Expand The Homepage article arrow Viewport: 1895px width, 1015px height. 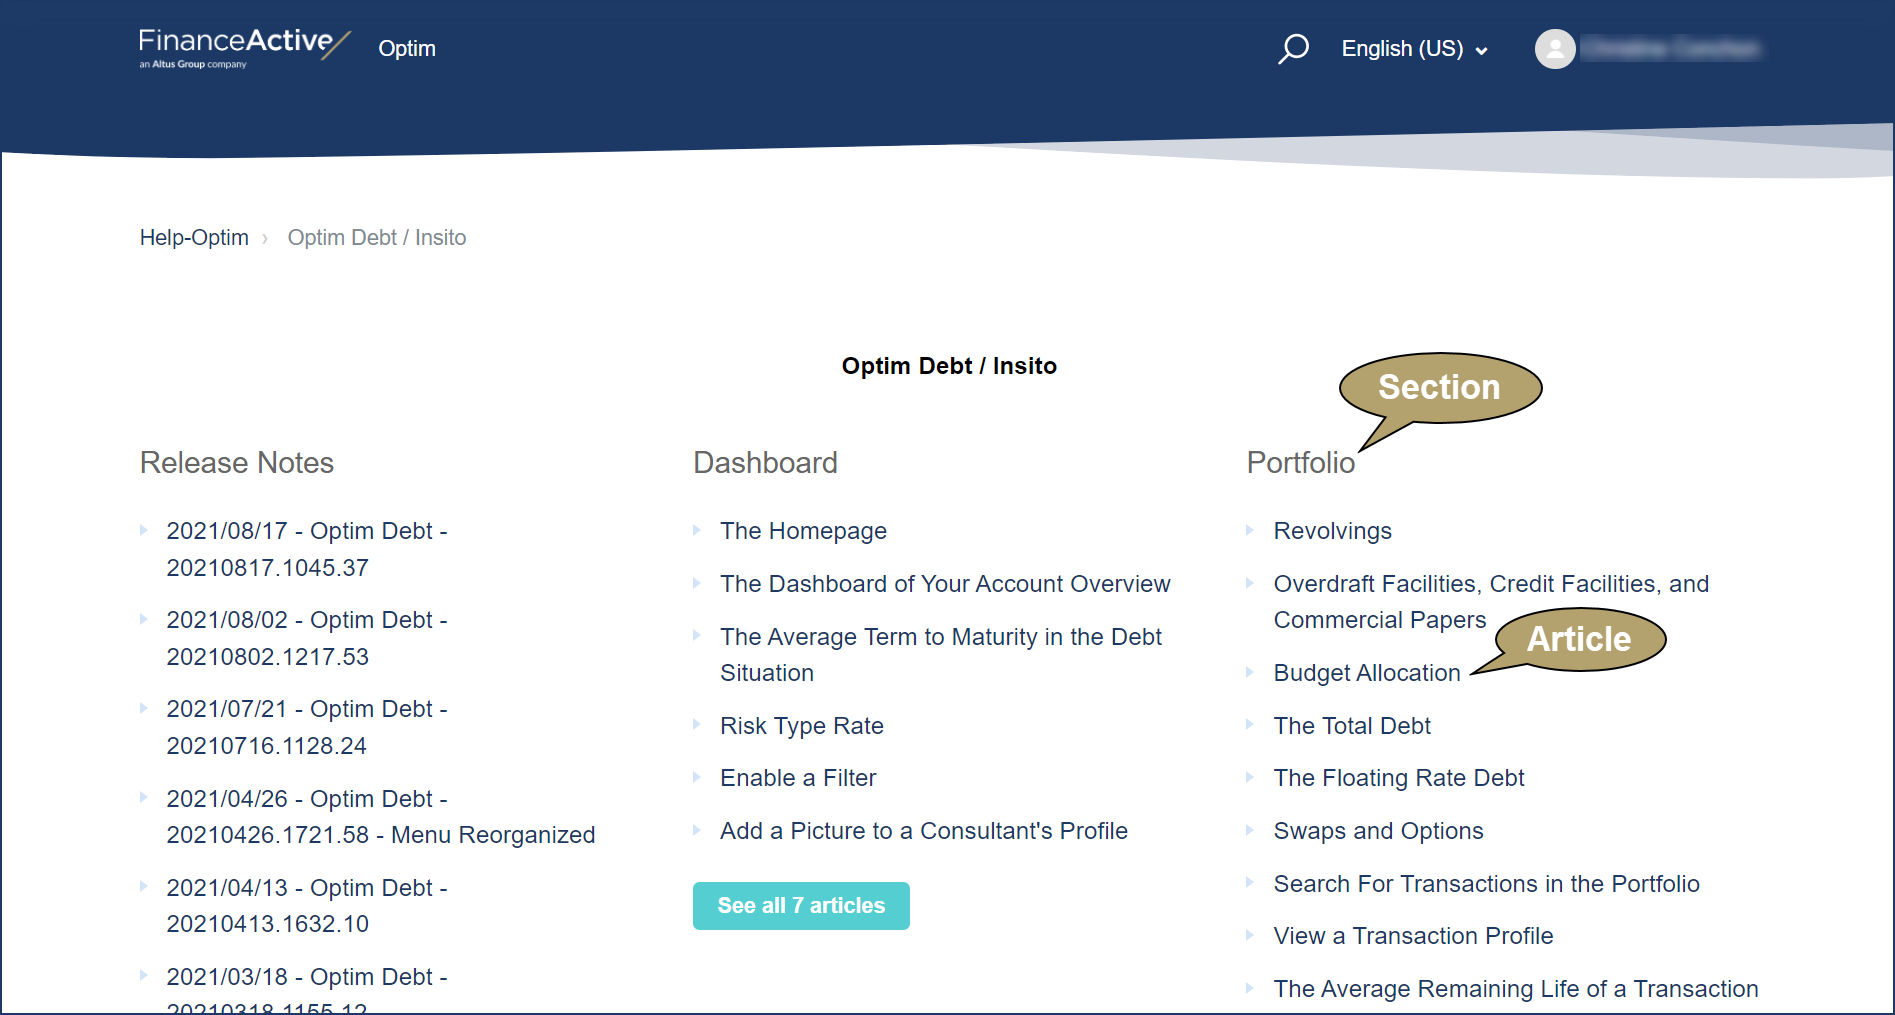click(698, 531)
